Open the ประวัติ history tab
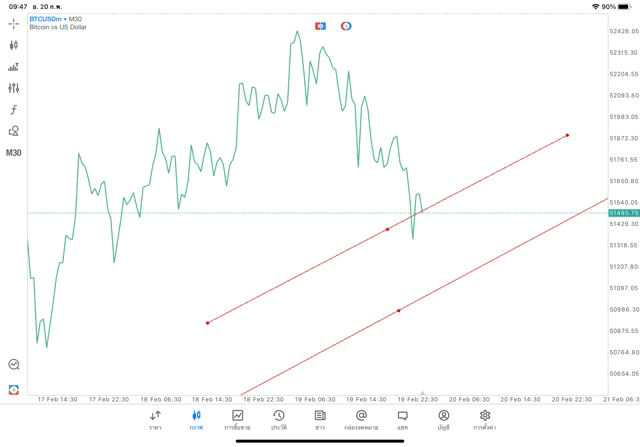Image resolution: width=640 pixels, height=447 pixels. [x=278, y=419]
